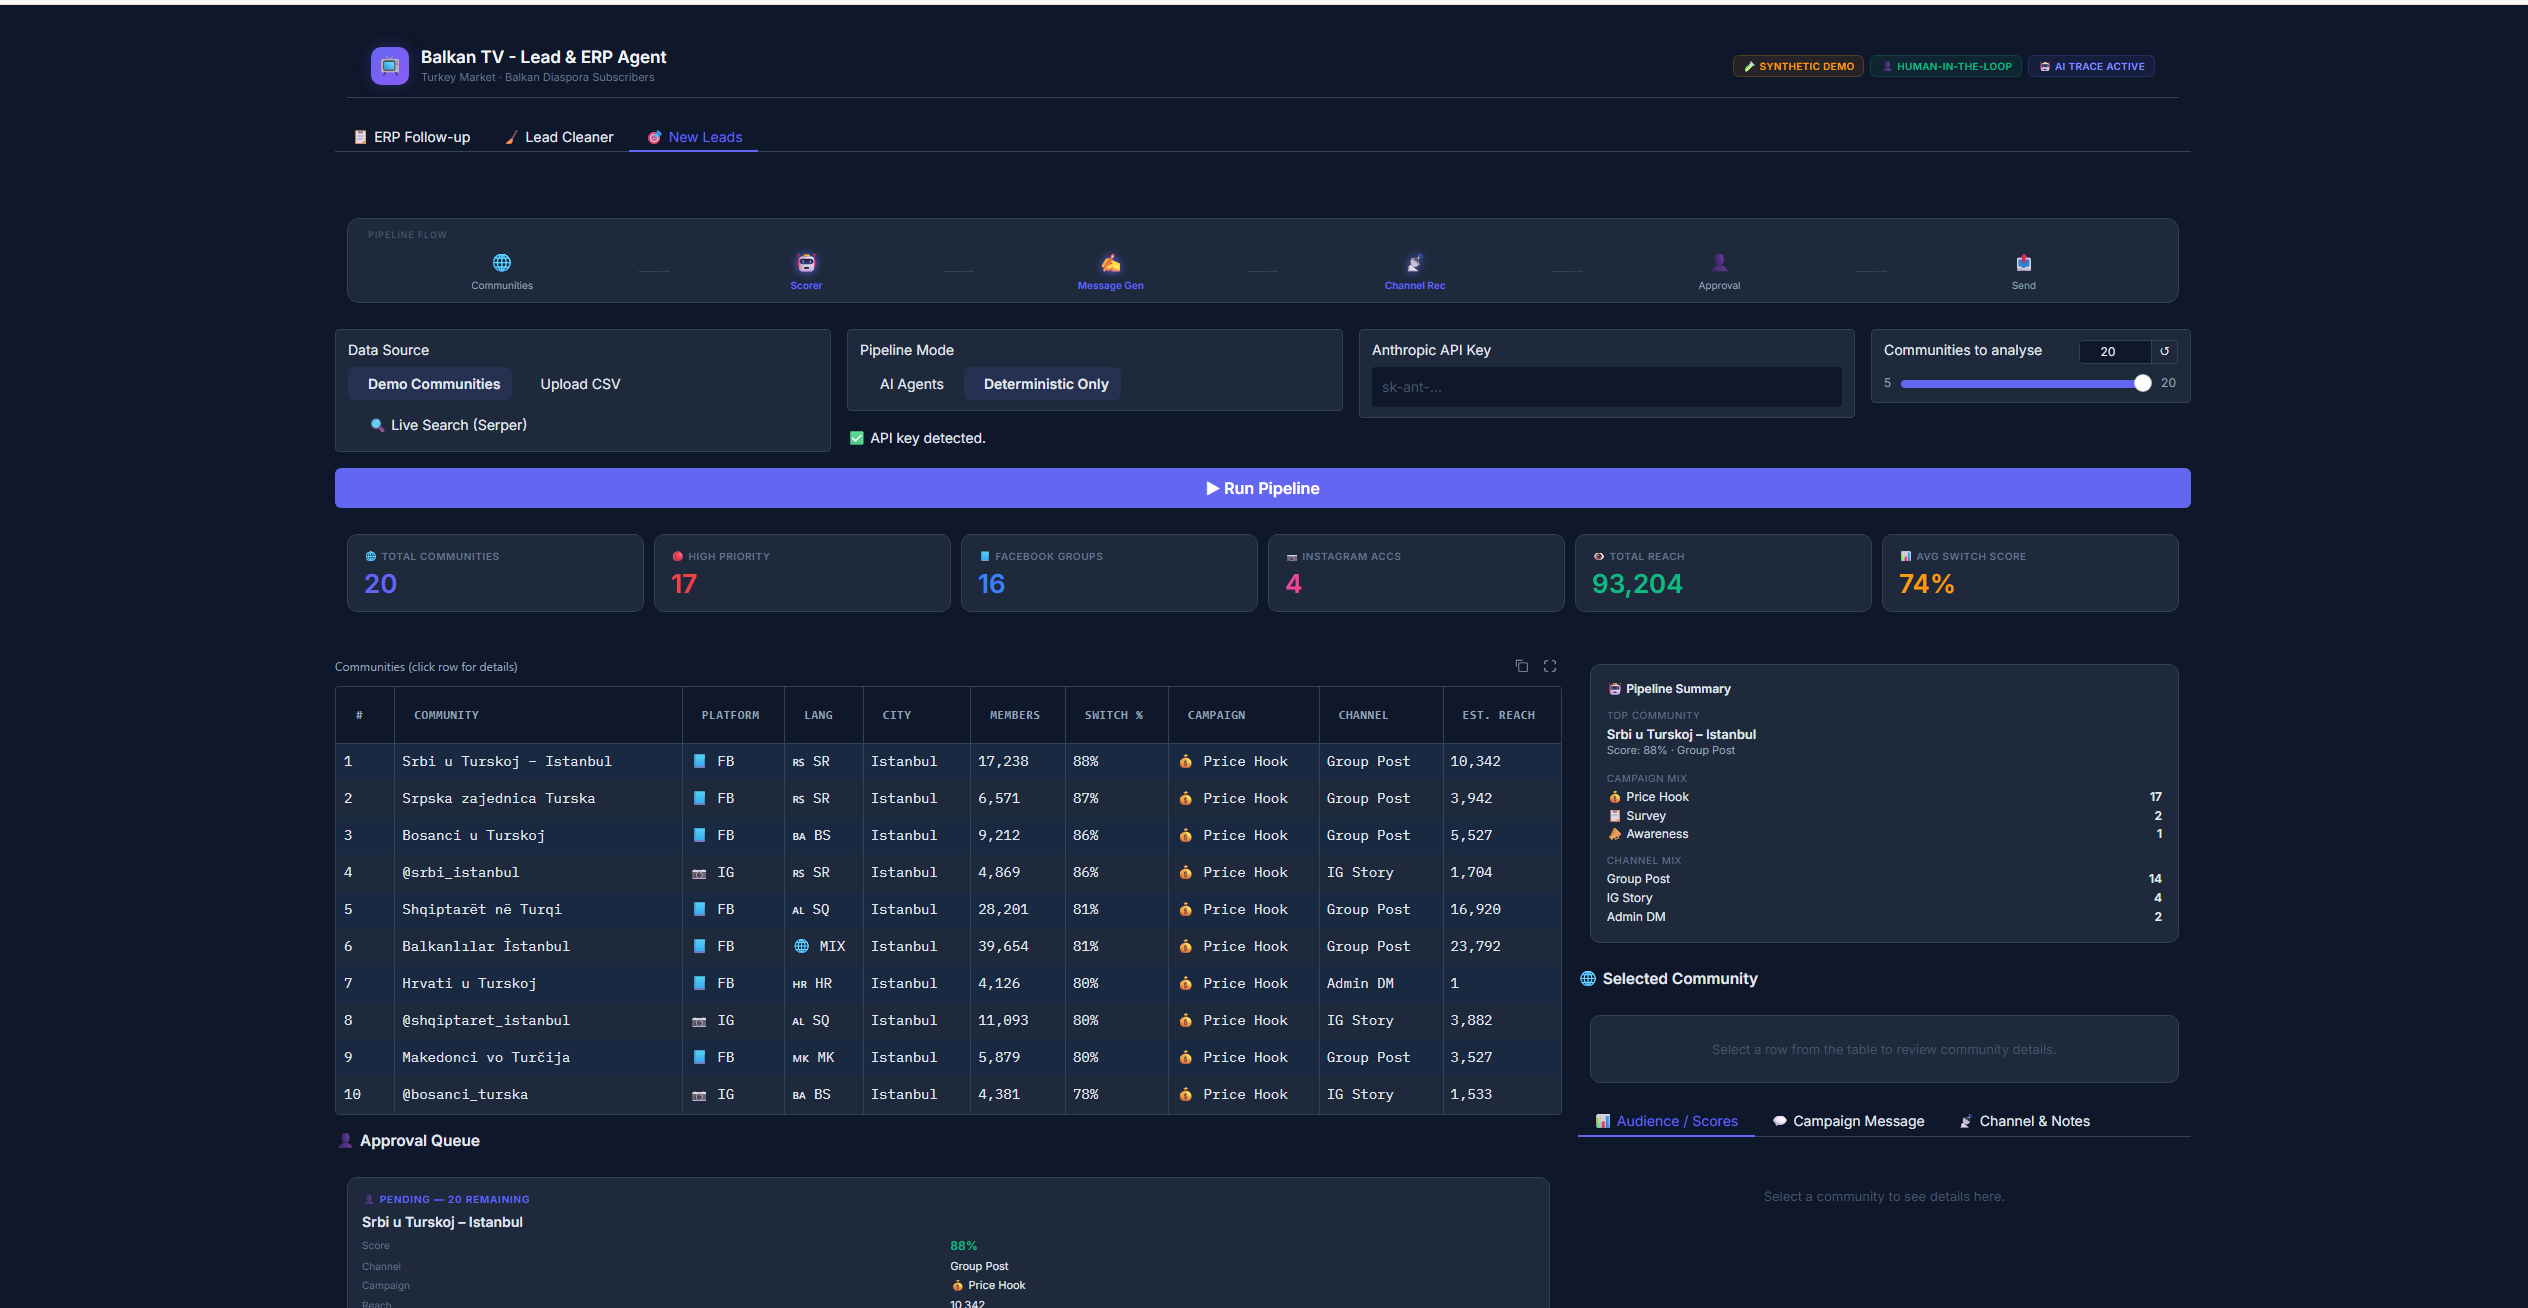The width and height of the screenshot is (2528, 1308).
Task: Select Live Search (Serper) data source
Action: pos(447,425)
